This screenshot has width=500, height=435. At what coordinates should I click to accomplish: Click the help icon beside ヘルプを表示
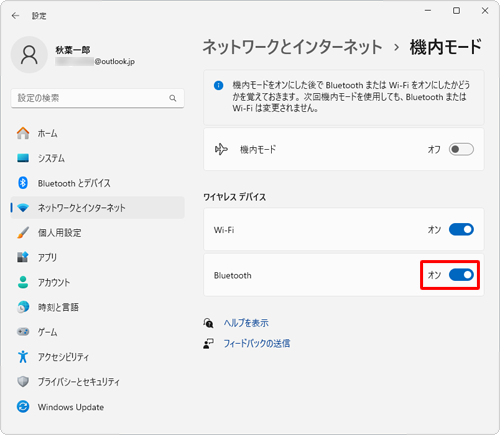click(208, 323)
